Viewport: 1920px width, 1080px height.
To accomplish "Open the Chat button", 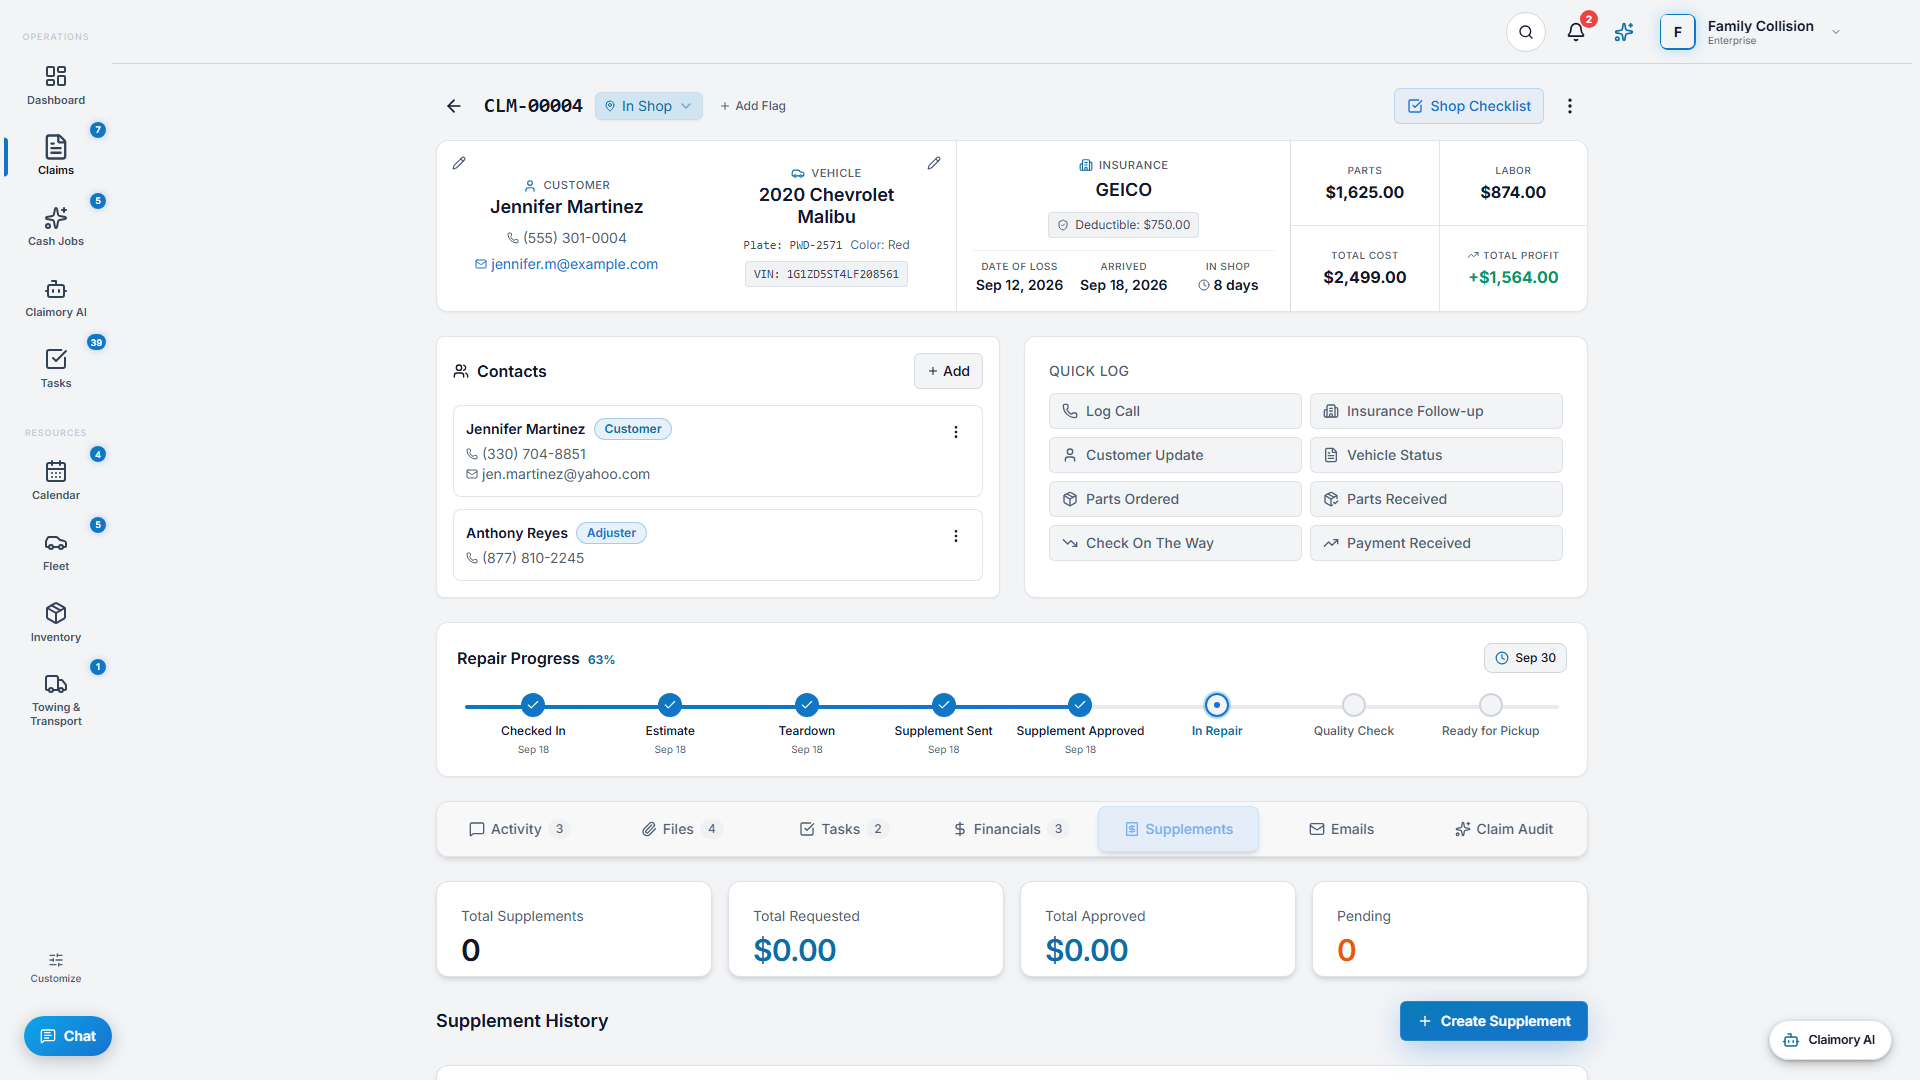I will 68,1036.
